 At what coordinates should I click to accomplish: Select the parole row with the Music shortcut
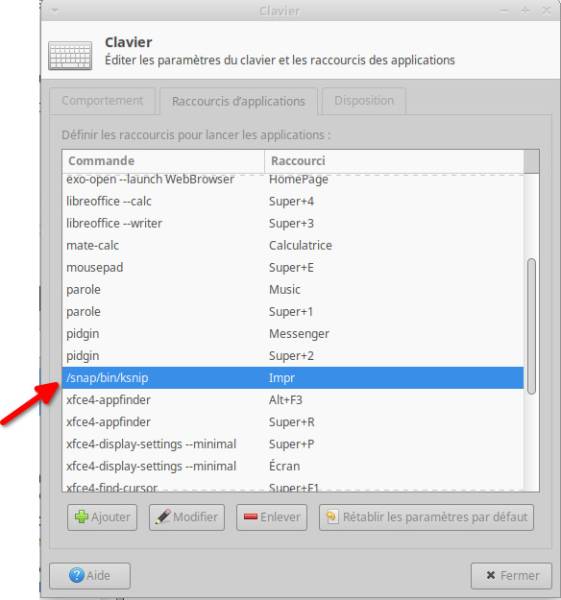click(x=293, y=290)
